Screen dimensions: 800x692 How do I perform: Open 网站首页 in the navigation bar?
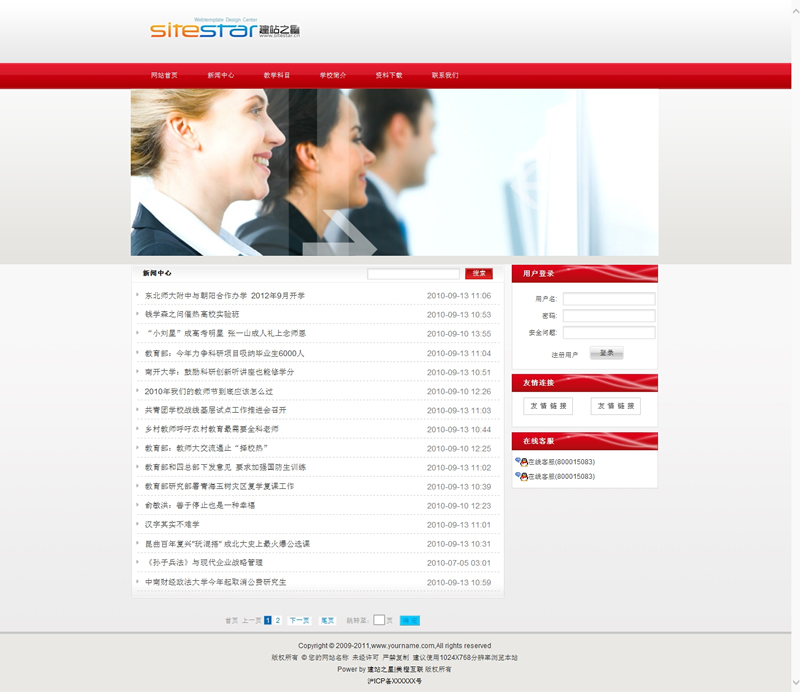[x=164, y=75]
